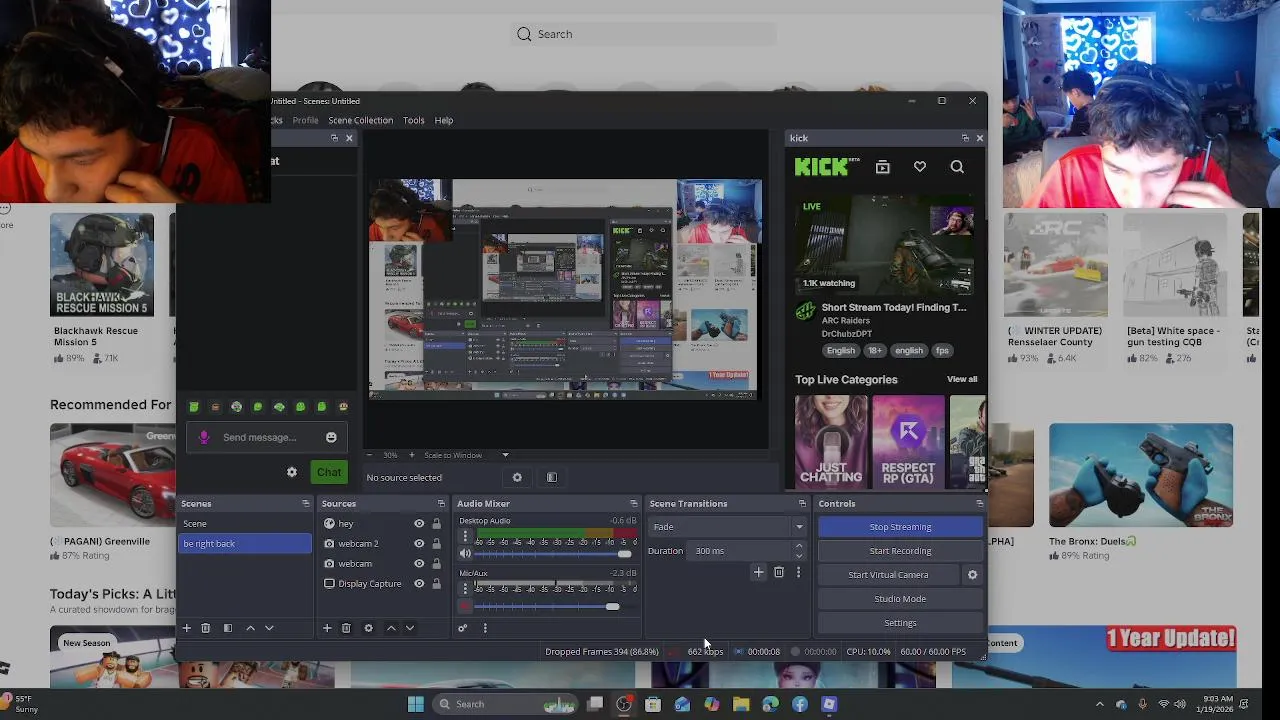Move scene up arrow in Scenes panel

(x=250, y=628)
